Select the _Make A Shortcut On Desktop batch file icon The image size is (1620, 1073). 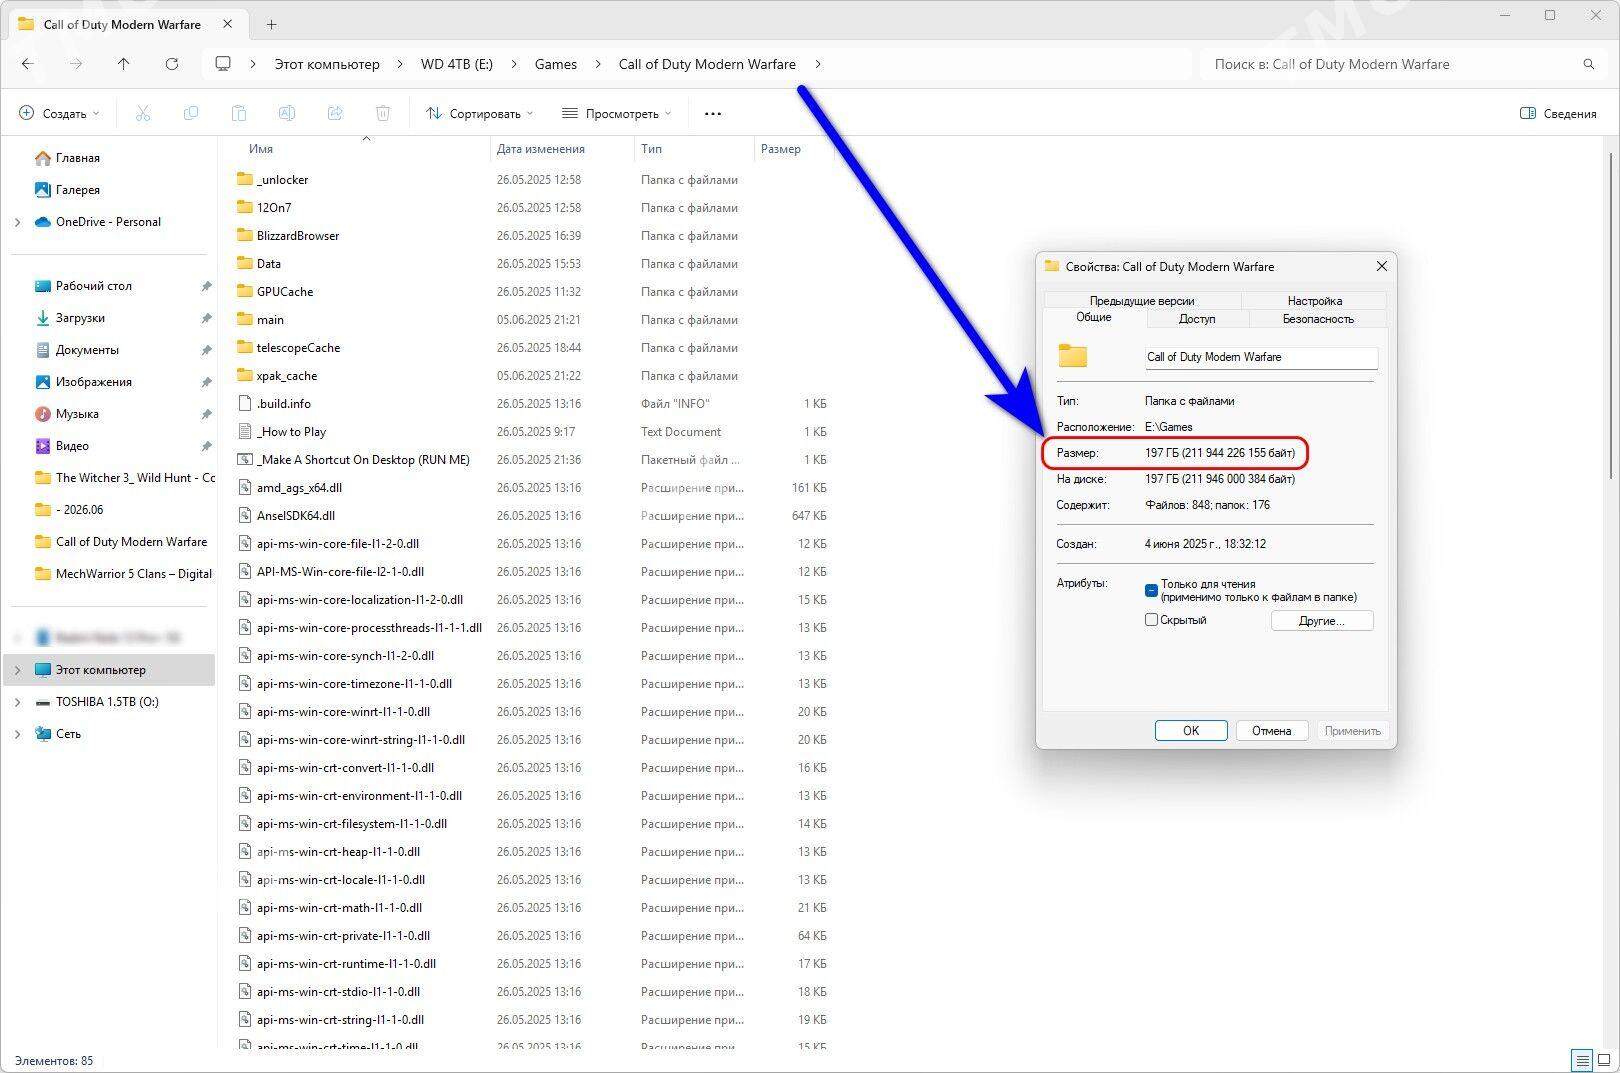pyautogui.click(x=245, y=459)
